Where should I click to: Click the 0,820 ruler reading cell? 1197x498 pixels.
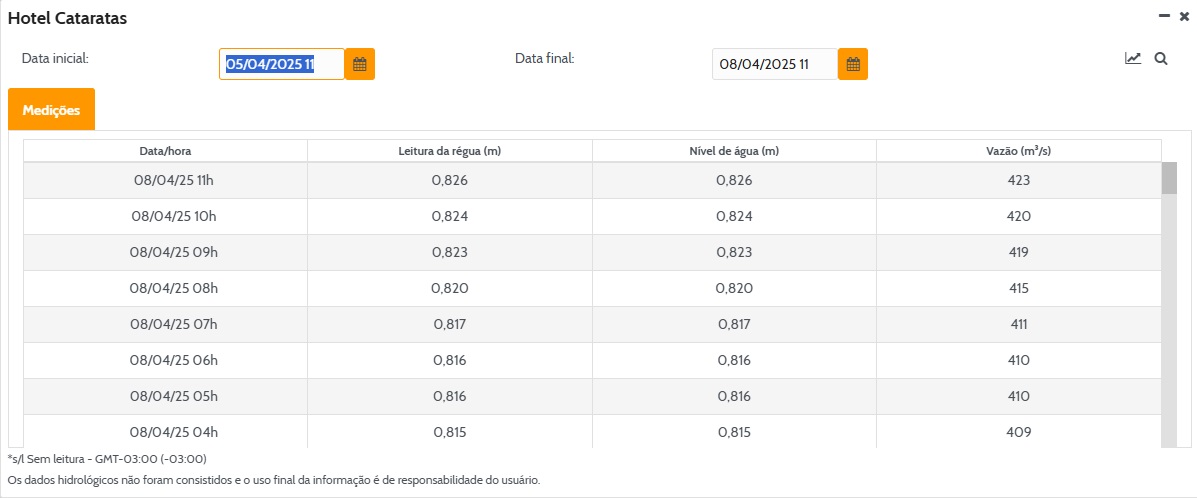point(449,288)
